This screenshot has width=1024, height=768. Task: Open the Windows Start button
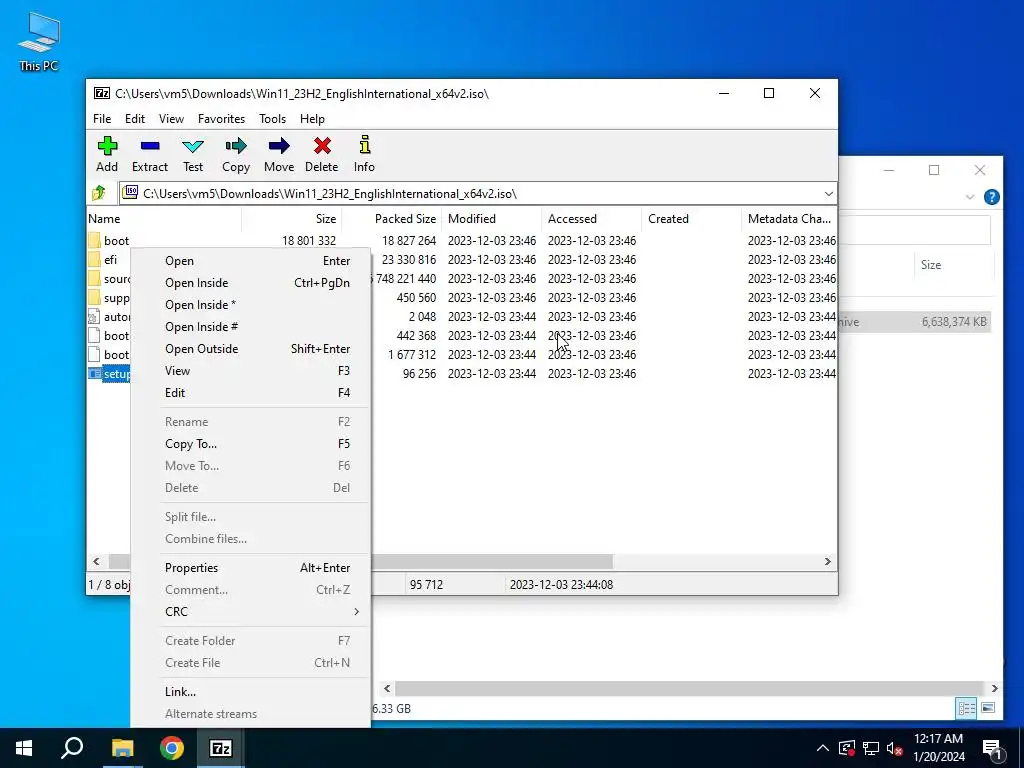24,748
